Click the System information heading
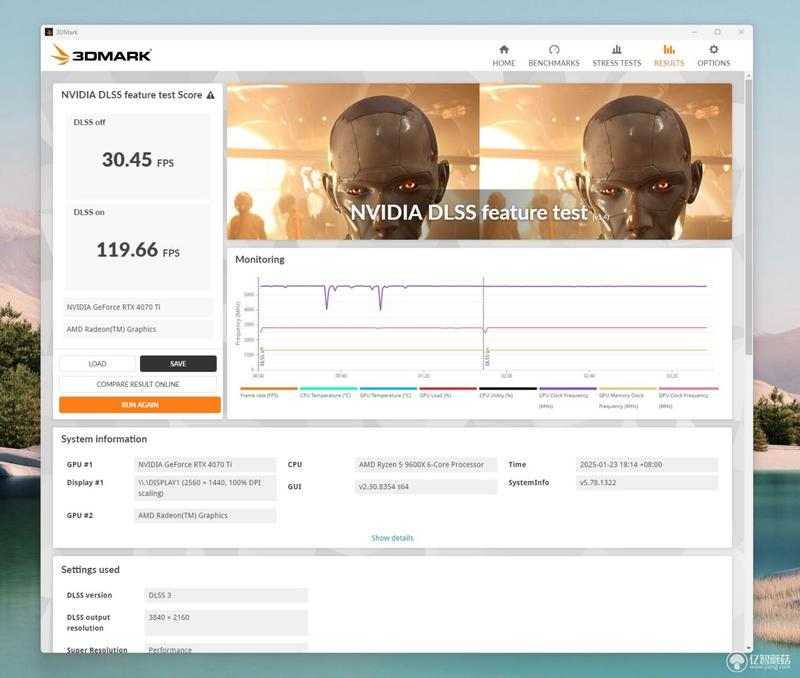 [104, 439]
